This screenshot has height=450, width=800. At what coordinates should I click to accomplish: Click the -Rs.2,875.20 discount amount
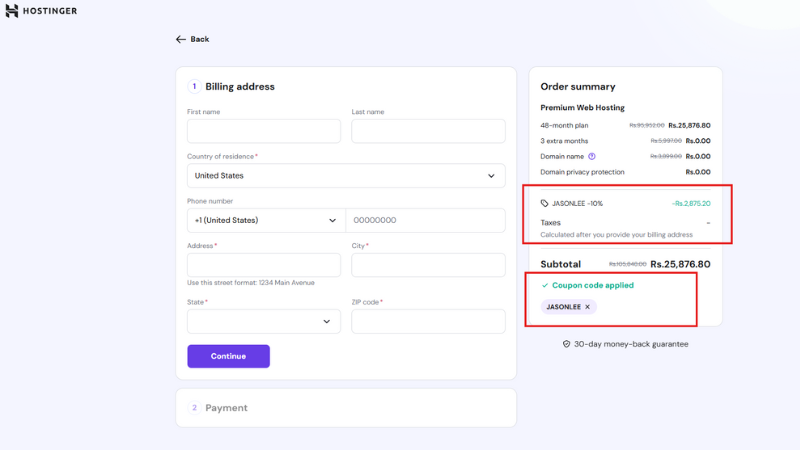(x=691, y=204)
